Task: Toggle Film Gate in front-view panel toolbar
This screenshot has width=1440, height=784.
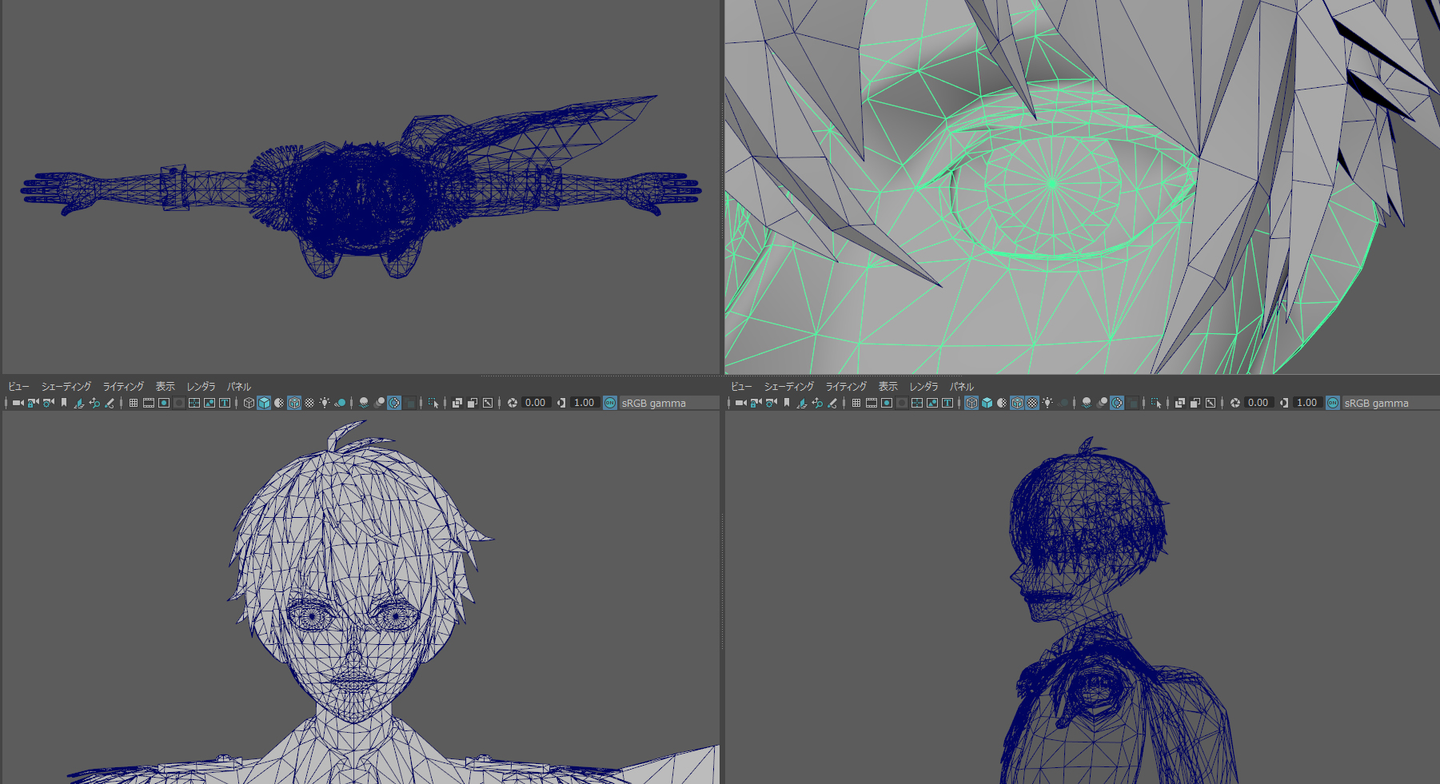Action: 148,403
